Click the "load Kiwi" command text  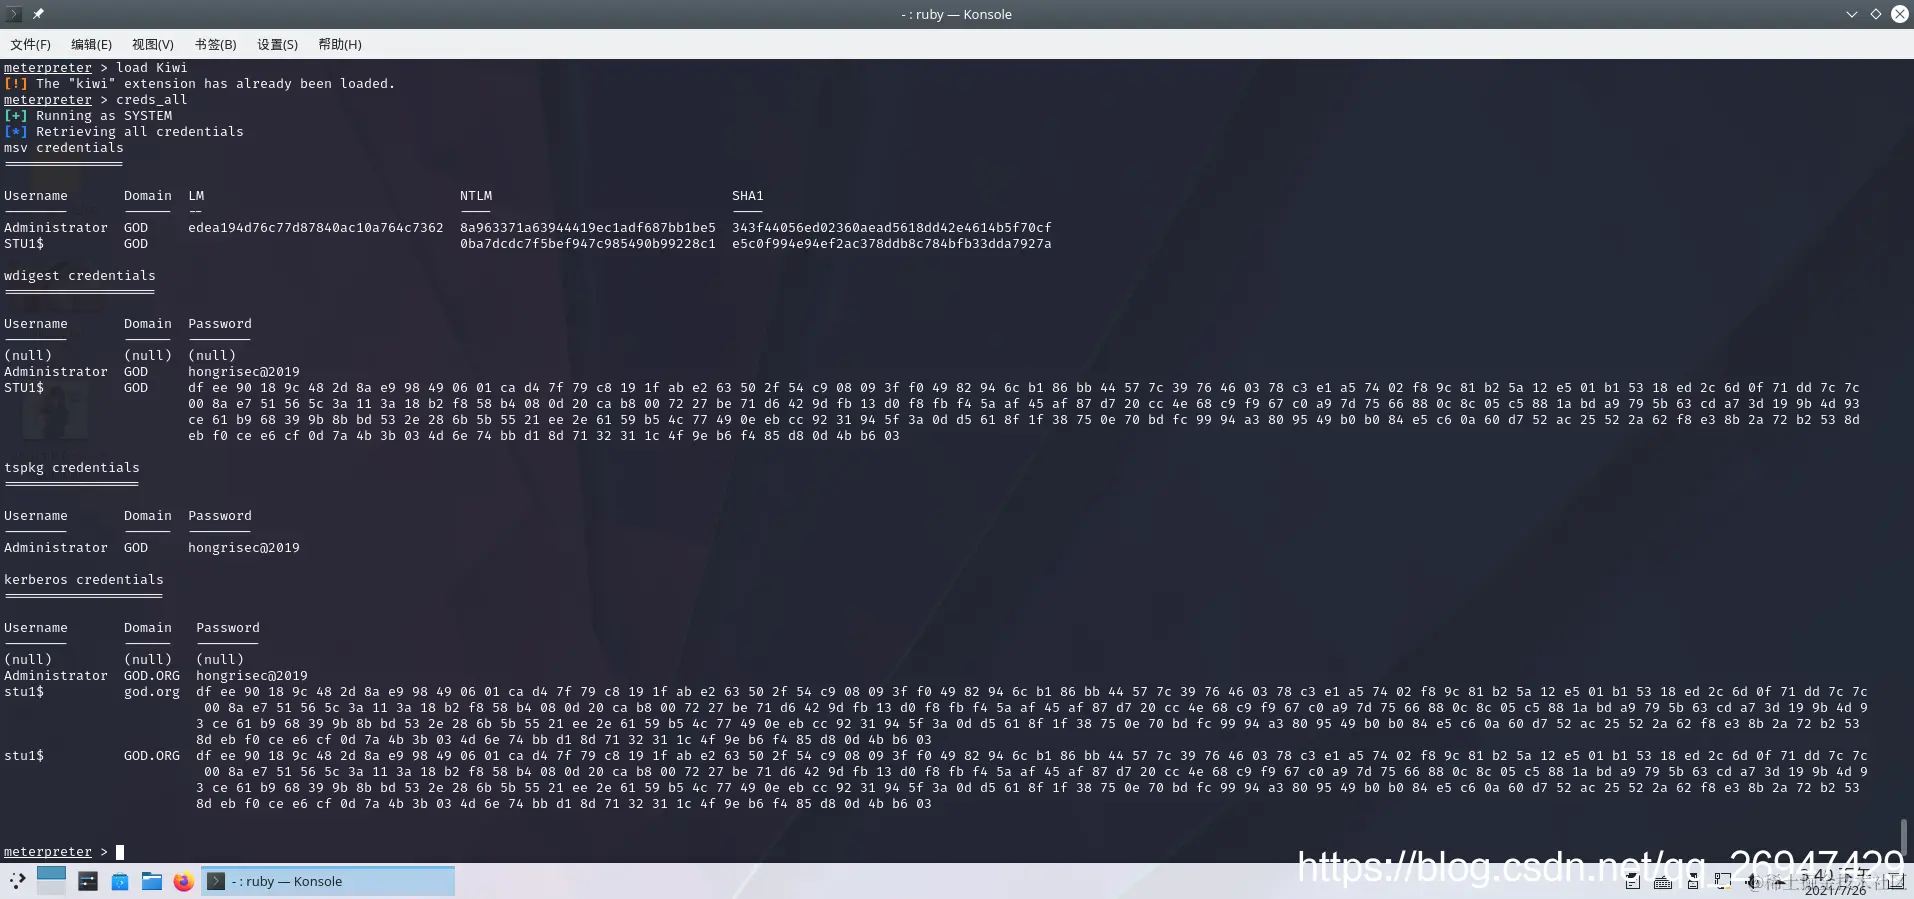[x=152, y=68]
